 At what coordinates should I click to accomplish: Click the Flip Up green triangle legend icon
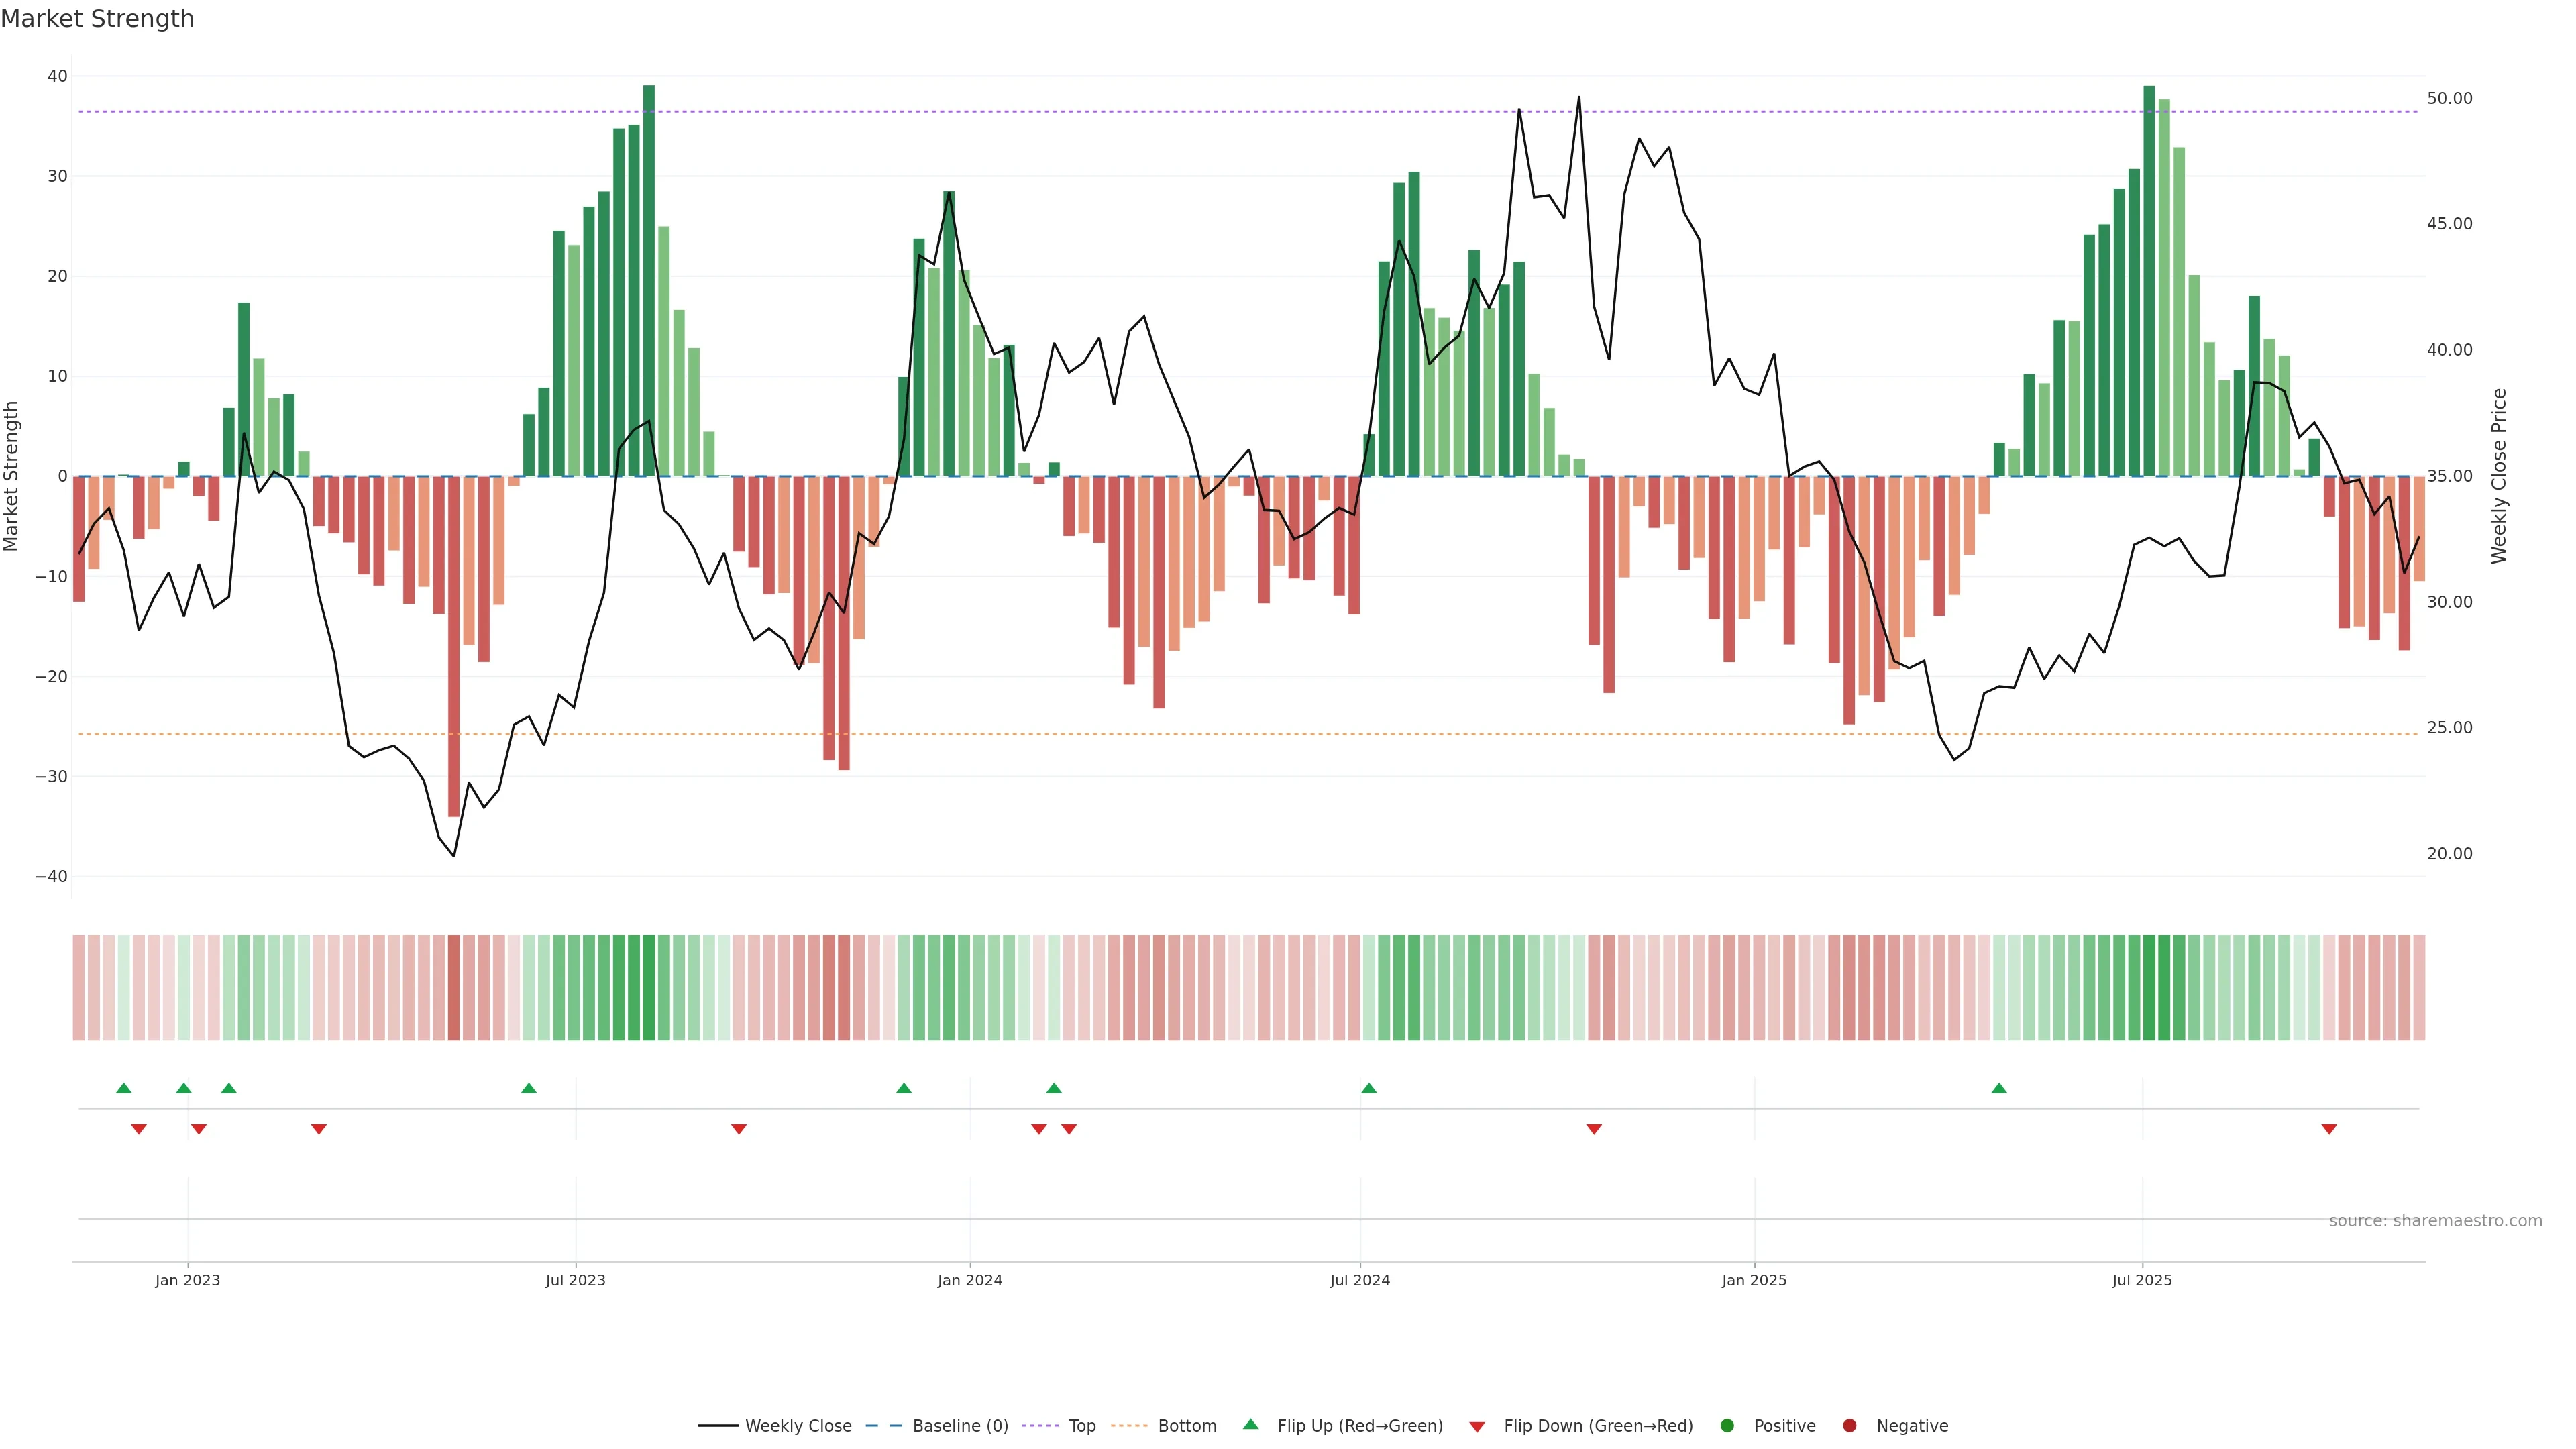(1250, 1424)
